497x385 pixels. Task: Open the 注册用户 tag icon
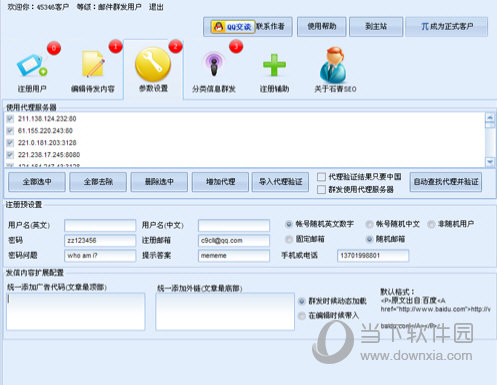click(x=32, y=65)
